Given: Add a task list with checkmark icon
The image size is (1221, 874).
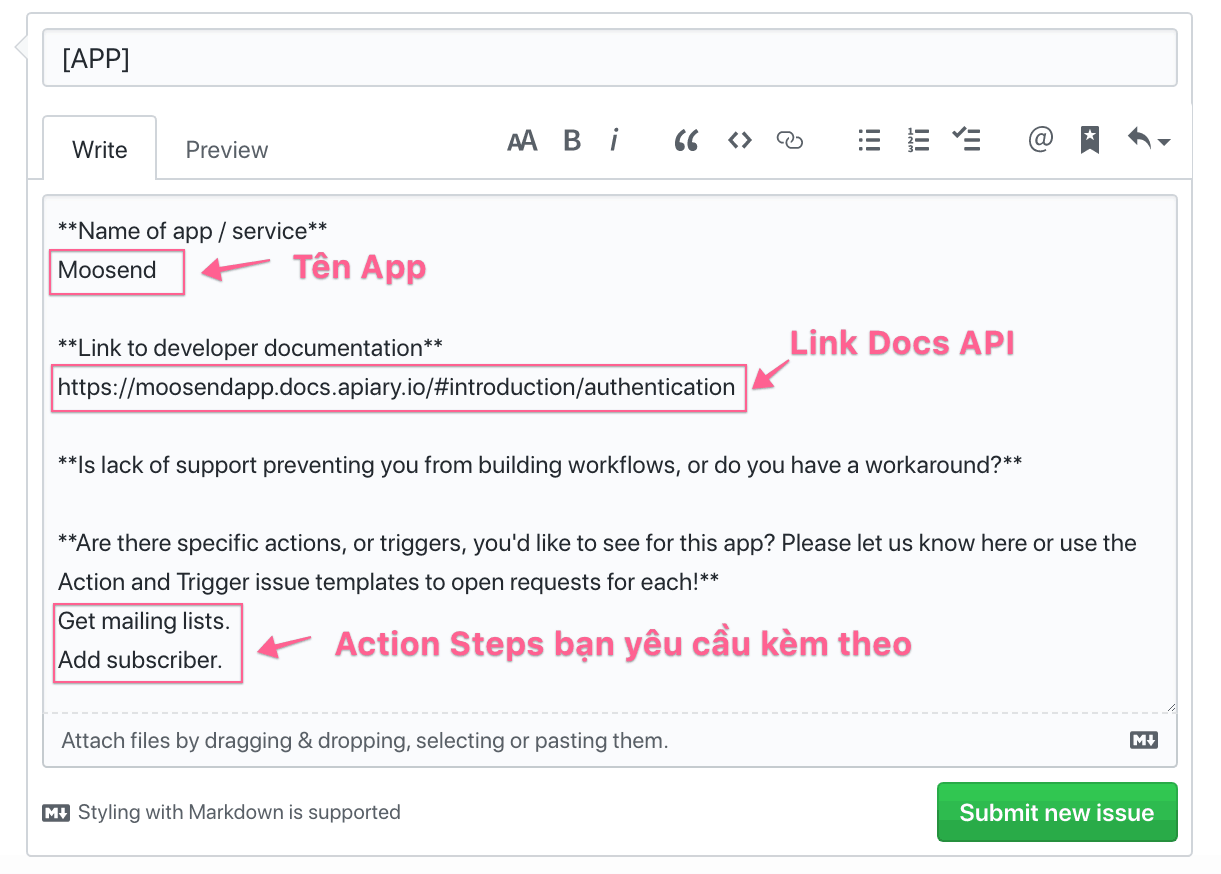Looking at the screenshot, I should click(x=966, y=140).
